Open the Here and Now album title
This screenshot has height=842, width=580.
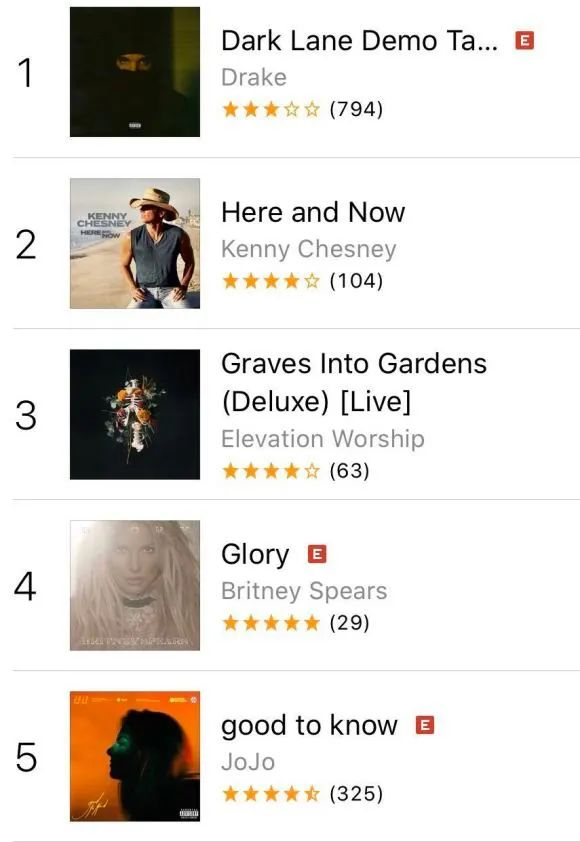313,212
